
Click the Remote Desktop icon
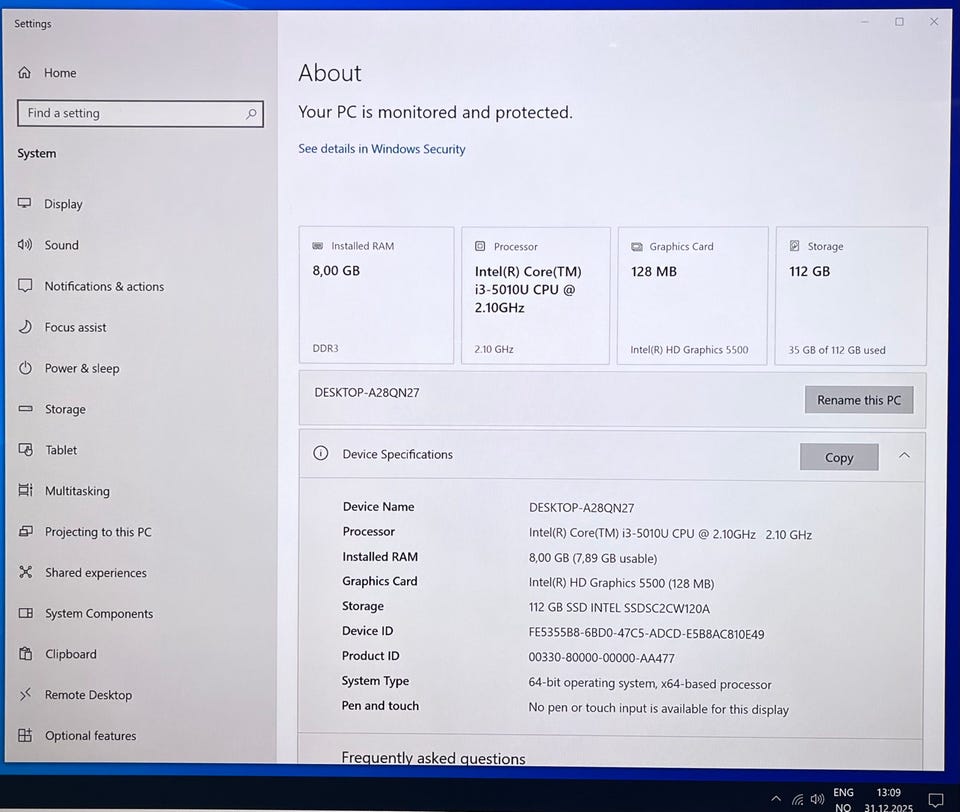click(x=26, y=694)
